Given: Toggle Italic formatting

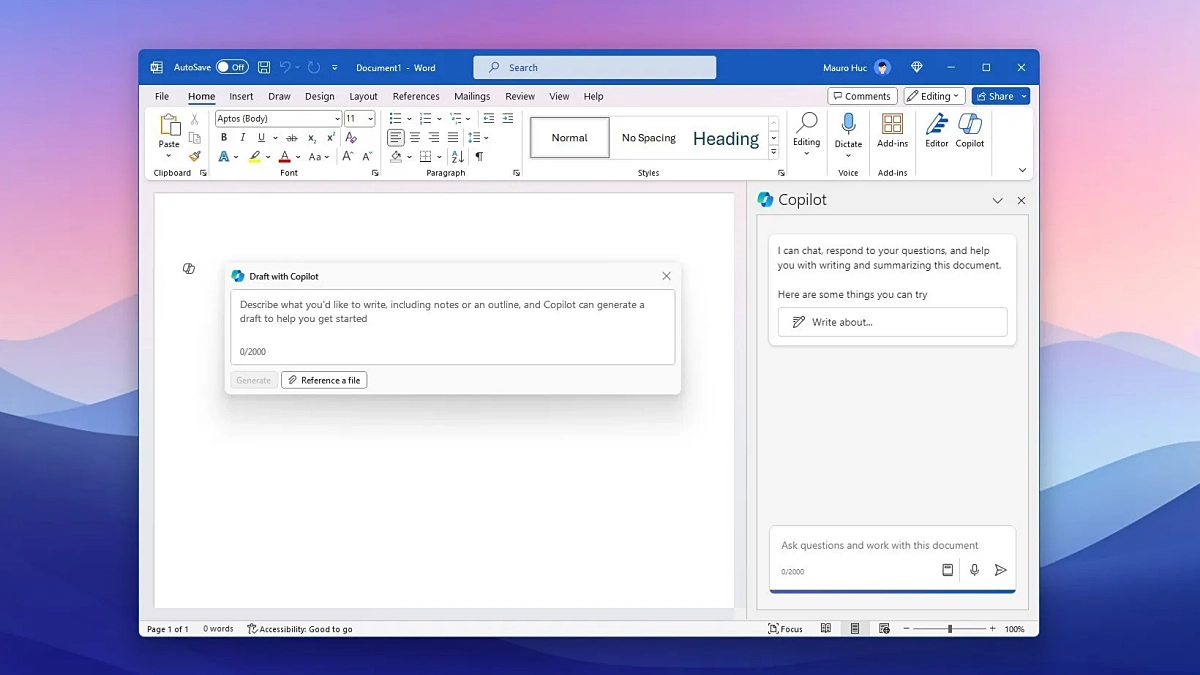Looking at the screenshot, I should 242,138.
